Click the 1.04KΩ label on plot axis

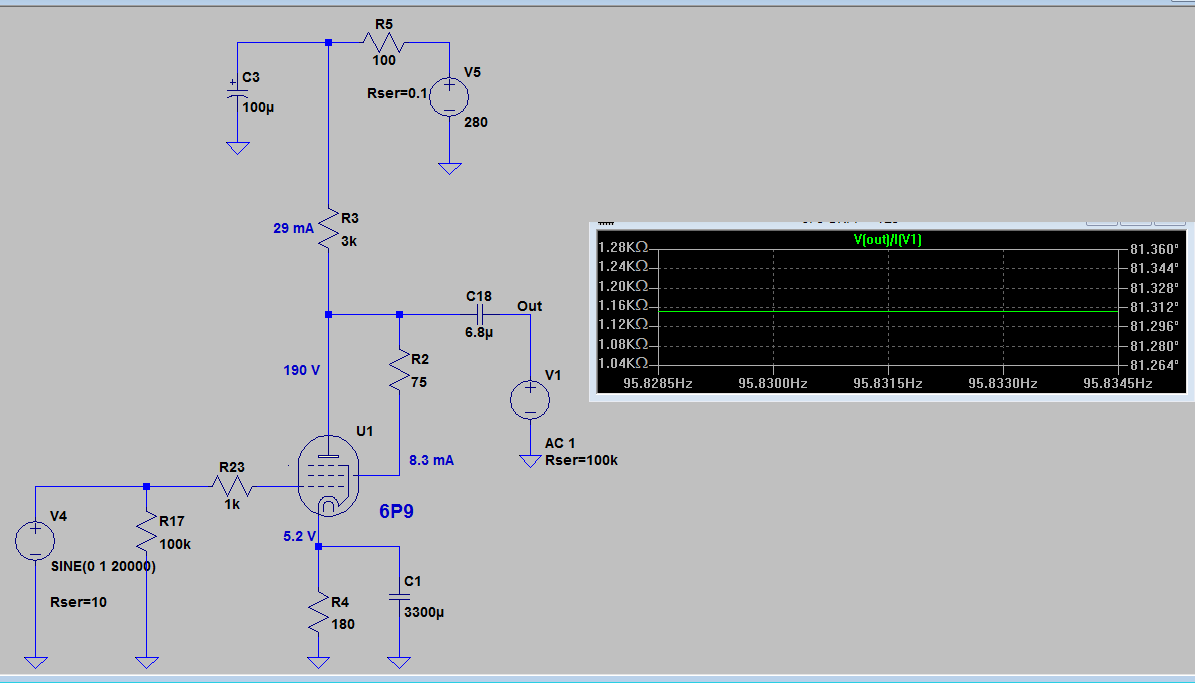click(623, 363)
